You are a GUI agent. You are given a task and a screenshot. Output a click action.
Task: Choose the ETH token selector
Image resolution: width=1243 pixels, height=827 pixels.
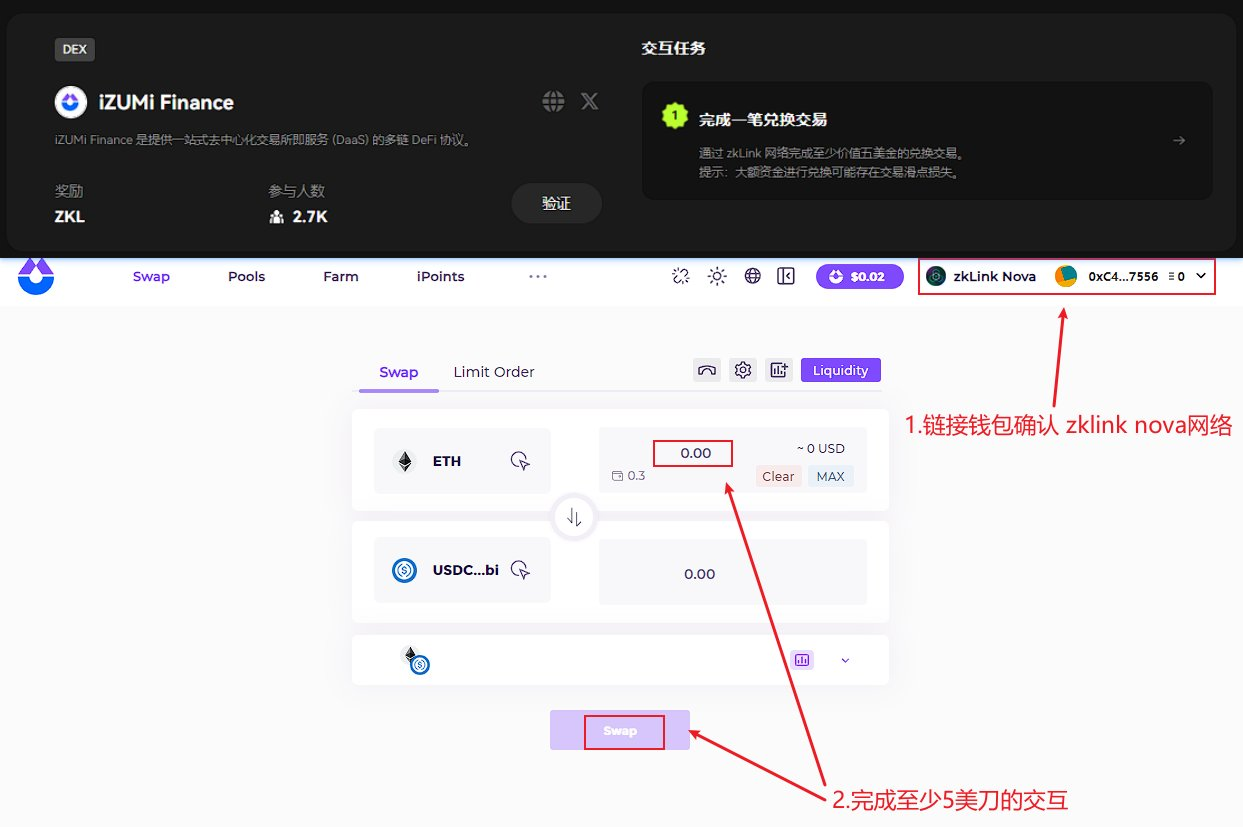[462, 461]
